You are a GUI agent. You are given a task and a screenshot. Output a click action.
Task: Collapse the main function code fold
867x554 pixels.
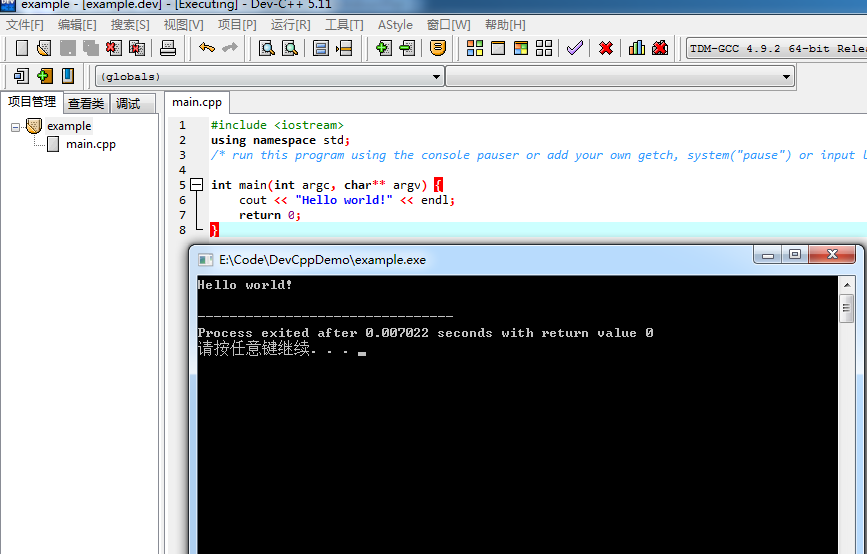[196, 185]
